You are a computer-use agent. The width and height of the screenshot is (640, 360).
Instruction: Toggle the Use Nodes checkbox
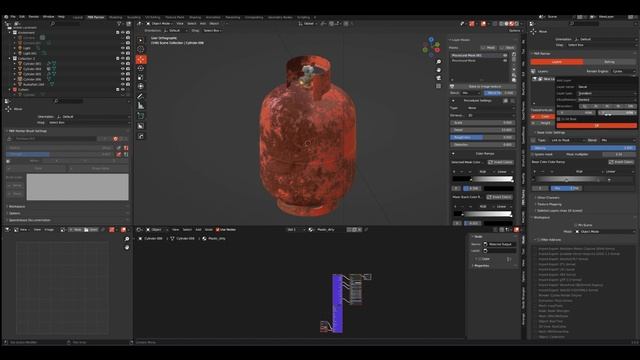pyautogui.click(x=218, y=230)
